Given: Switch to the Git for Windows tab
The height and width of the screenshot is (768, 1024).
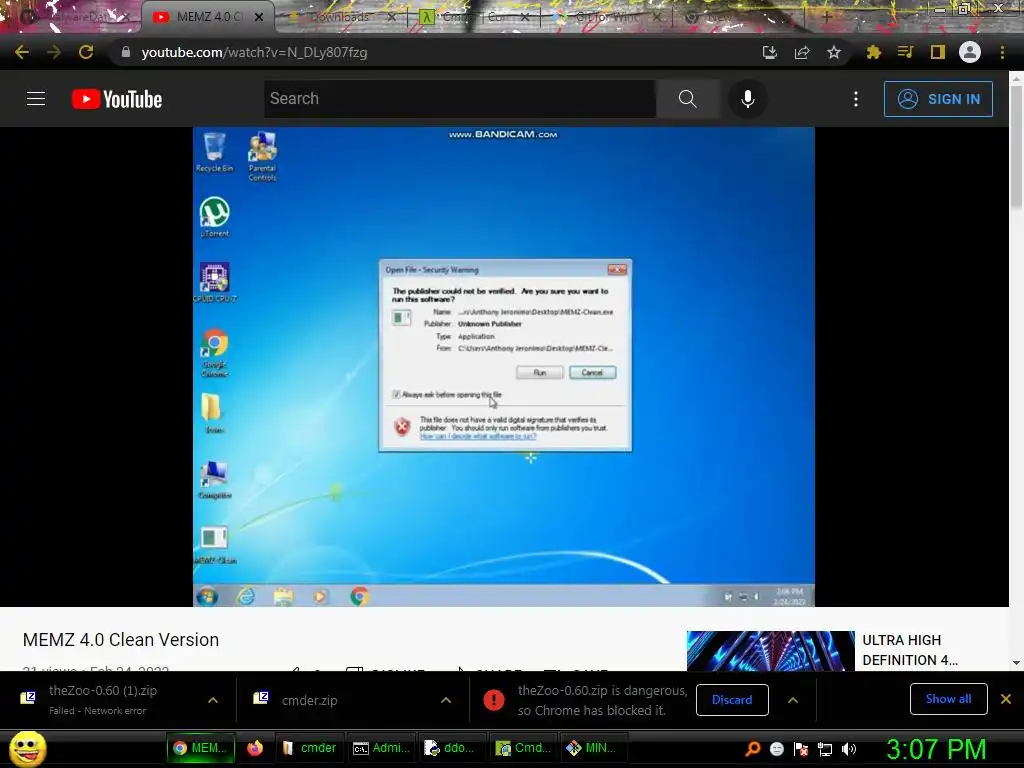Looking at the screenshot, I should point(607,17).
